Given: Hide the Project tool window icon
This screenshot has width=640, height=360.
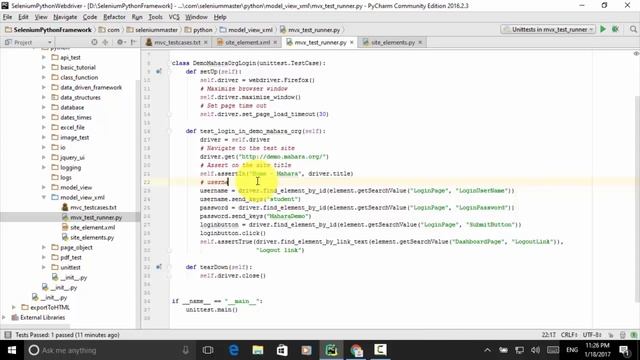Looking at the screenshot, I should [133, 42].
